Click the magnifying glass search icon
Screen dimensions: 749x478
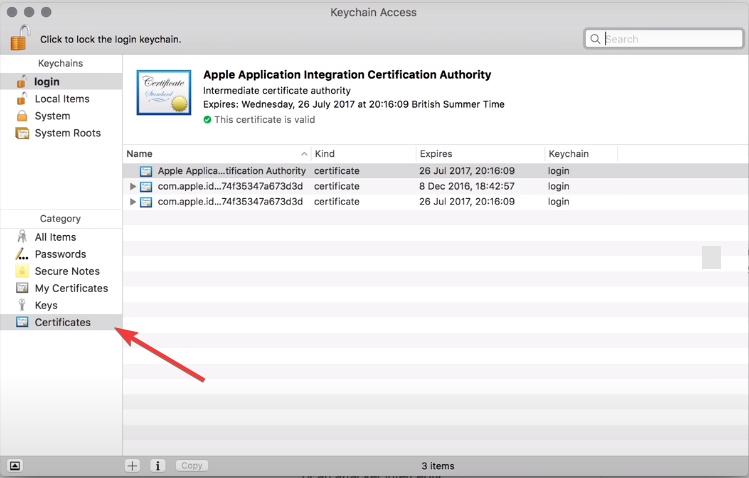(595, 39)
